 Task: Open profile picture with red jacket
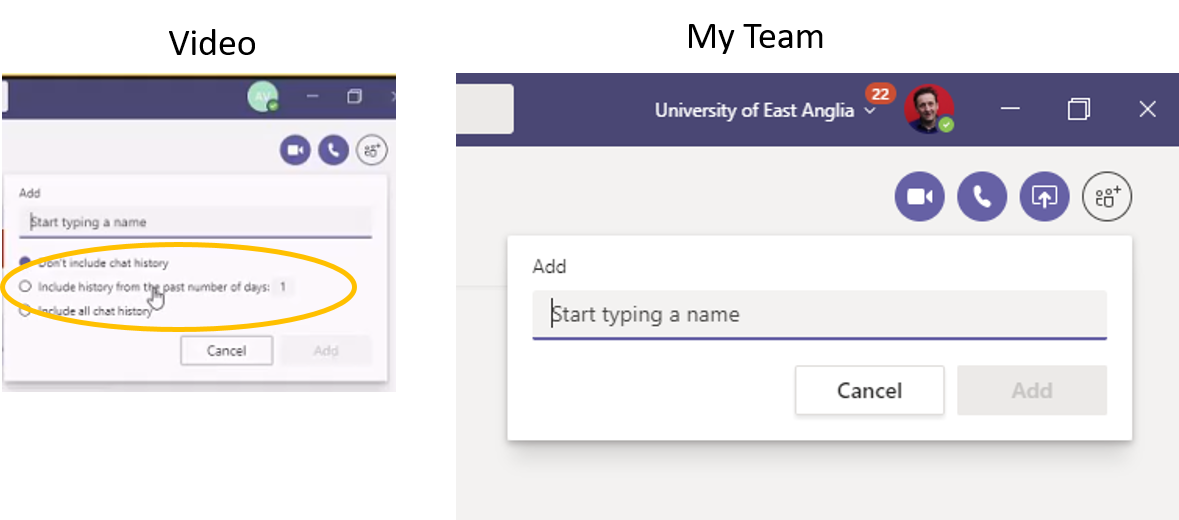(x=929, y=110)
